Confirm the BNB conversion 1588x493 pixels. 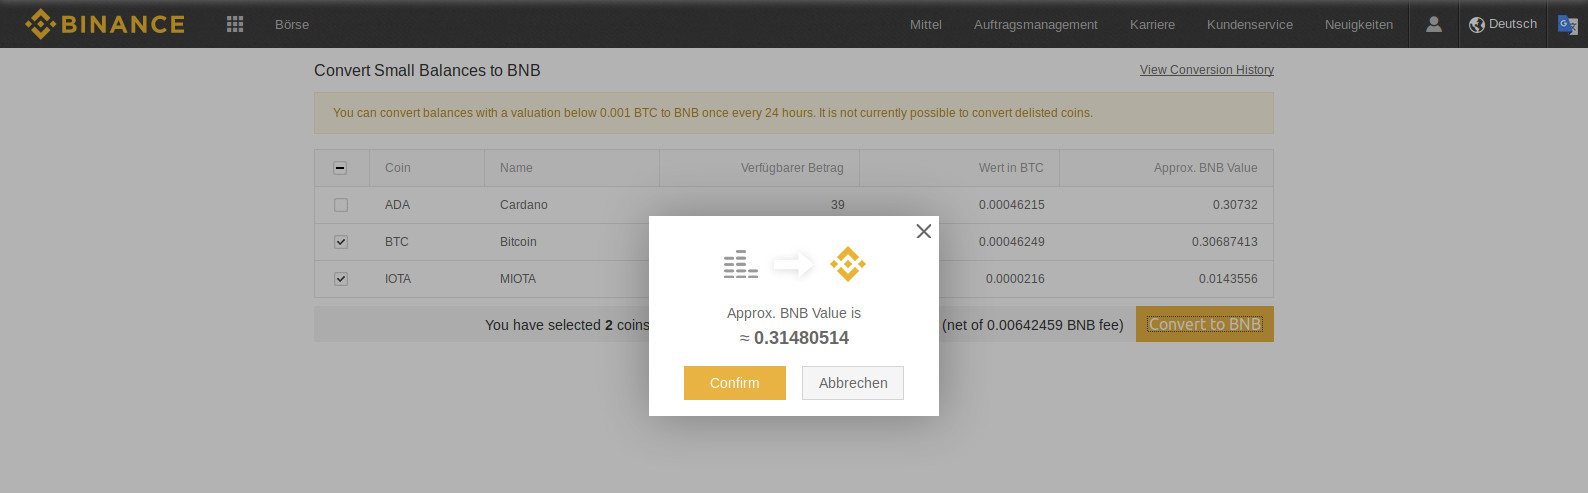click(x=735, y=383)
